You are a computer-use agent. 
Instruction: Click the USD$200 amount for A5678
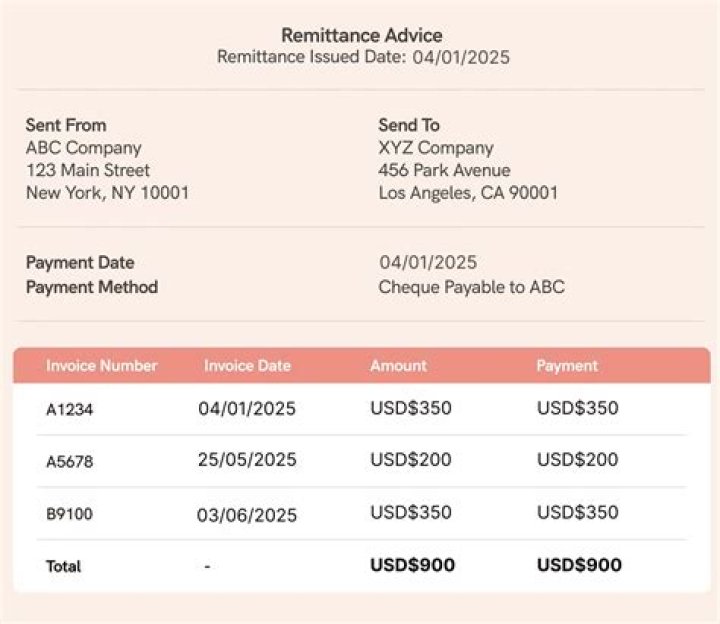coord(410,460)
